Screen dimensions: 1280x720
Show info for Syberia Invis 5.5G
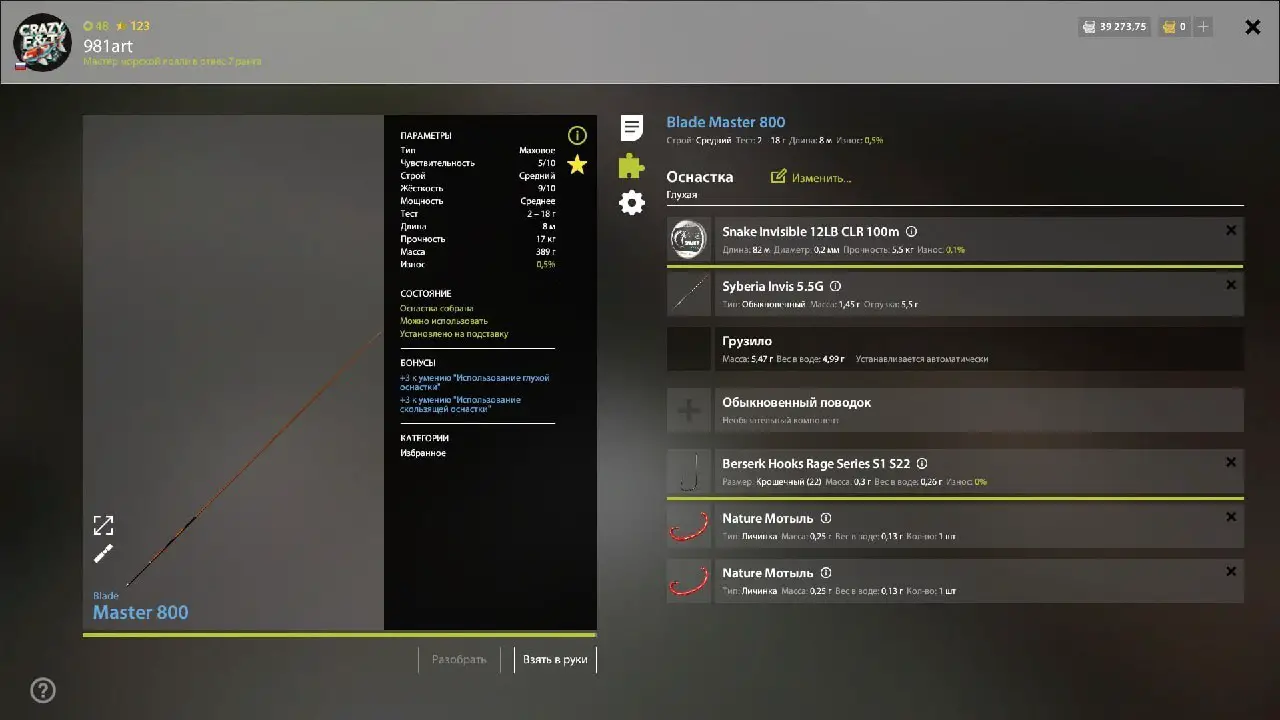[836, 287]
